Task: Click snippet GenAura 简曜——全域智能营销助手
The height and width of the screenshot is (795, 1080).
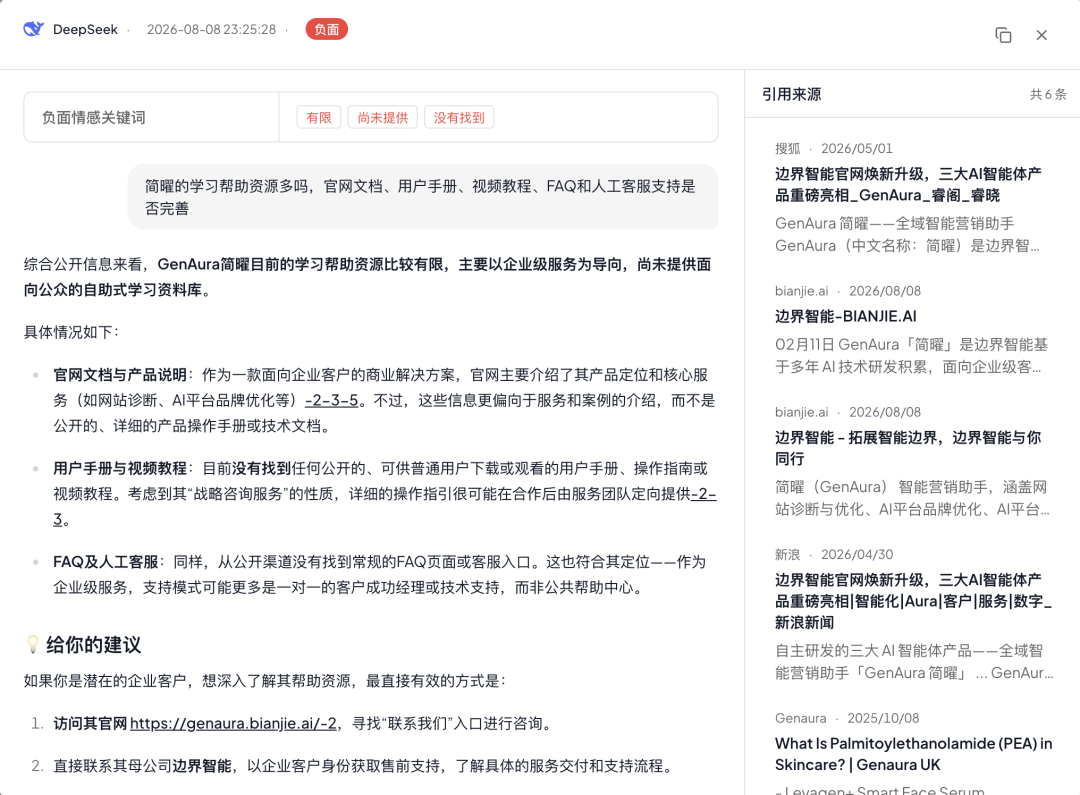Action: (908, 234)
